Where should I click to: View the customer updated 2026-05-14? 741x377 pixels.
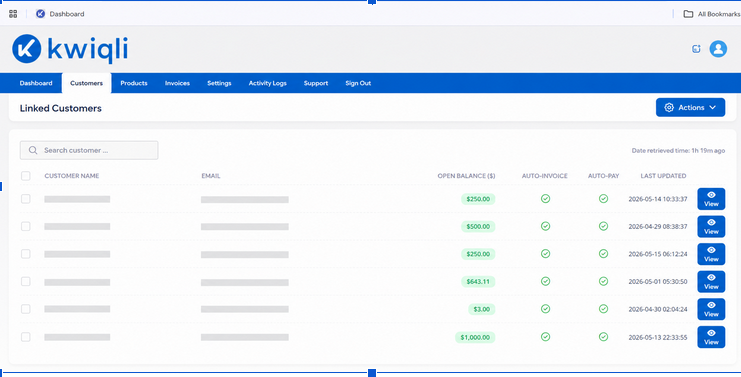711,199
